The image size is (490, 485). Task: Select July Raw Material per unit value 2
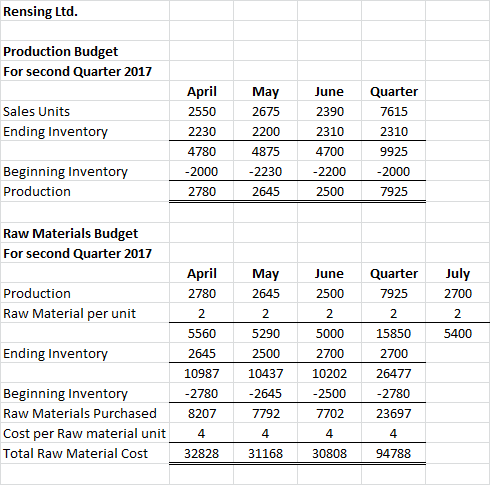458,314
